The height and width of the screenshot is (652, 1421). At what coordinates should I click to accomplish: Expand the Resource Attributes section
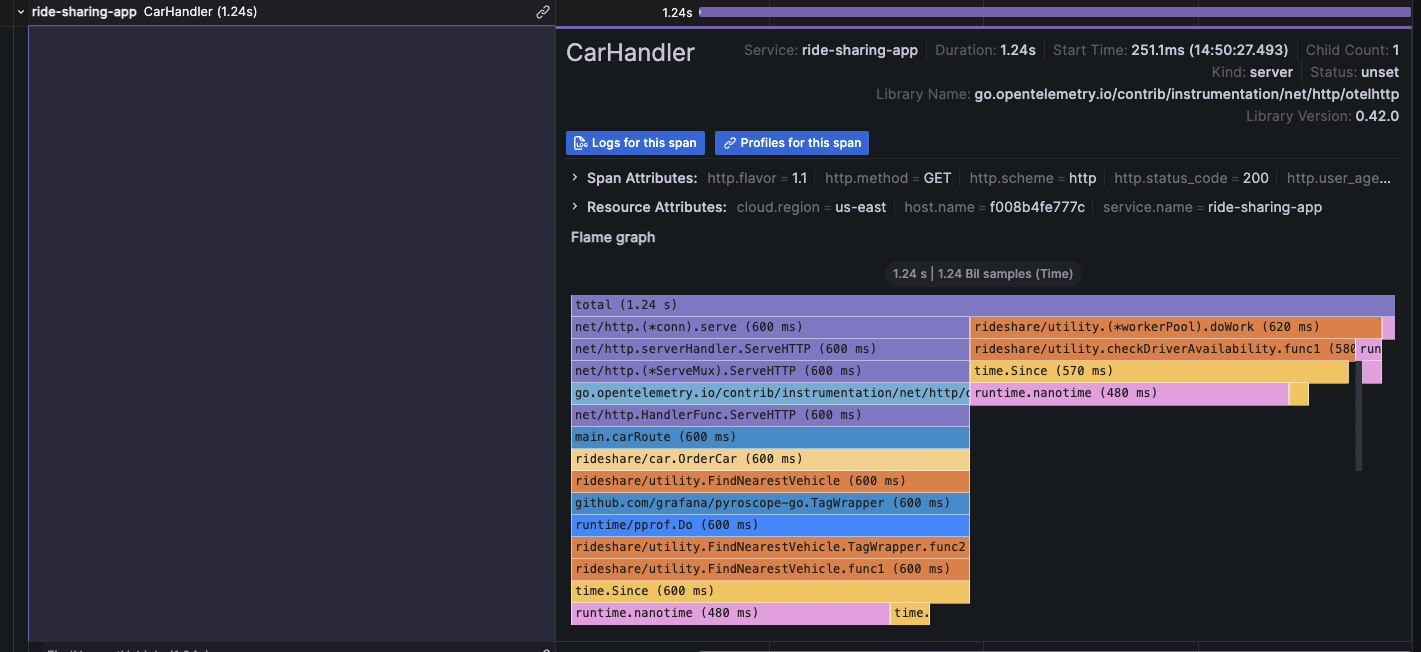click(575, 207)
